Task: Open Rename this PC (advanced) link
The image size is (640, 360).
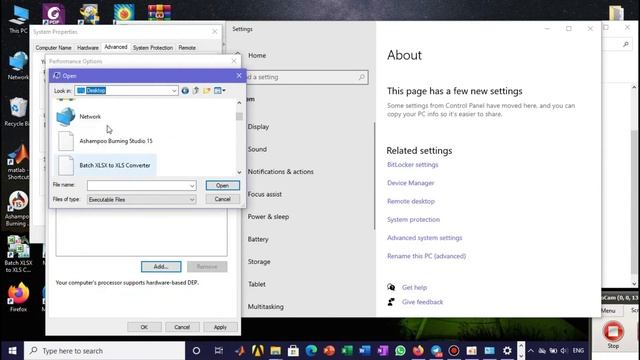Action: pyautogui.click(x=427, y=256)
